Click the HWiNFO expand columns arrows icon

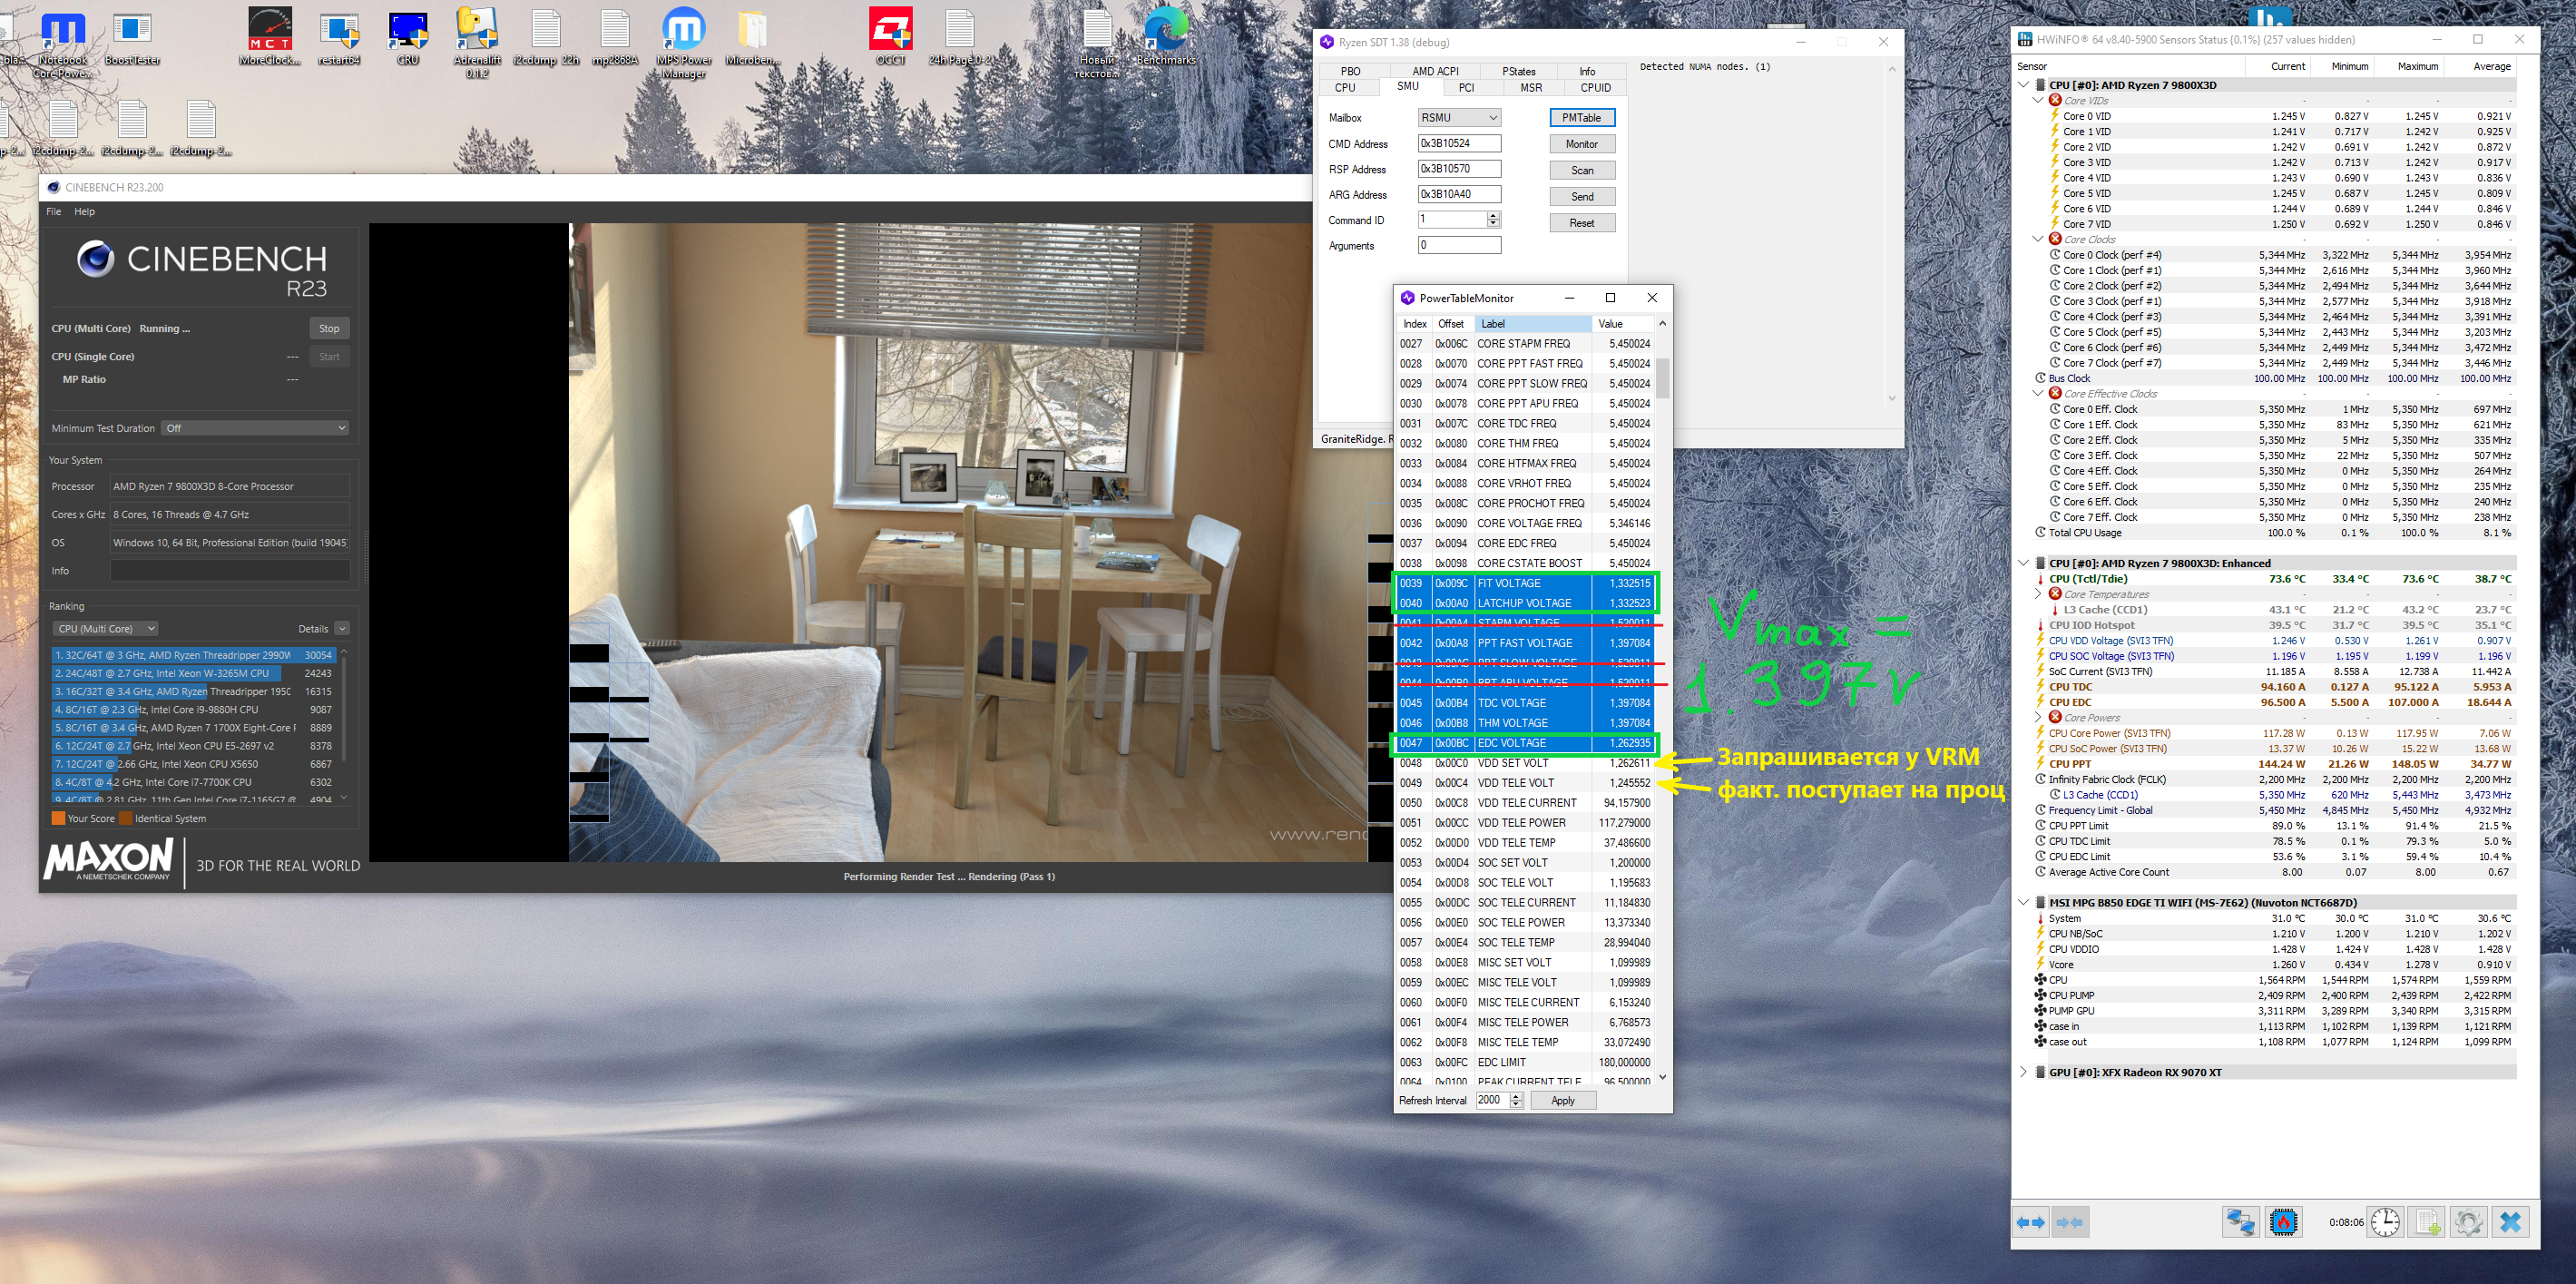(2031, 1222)
